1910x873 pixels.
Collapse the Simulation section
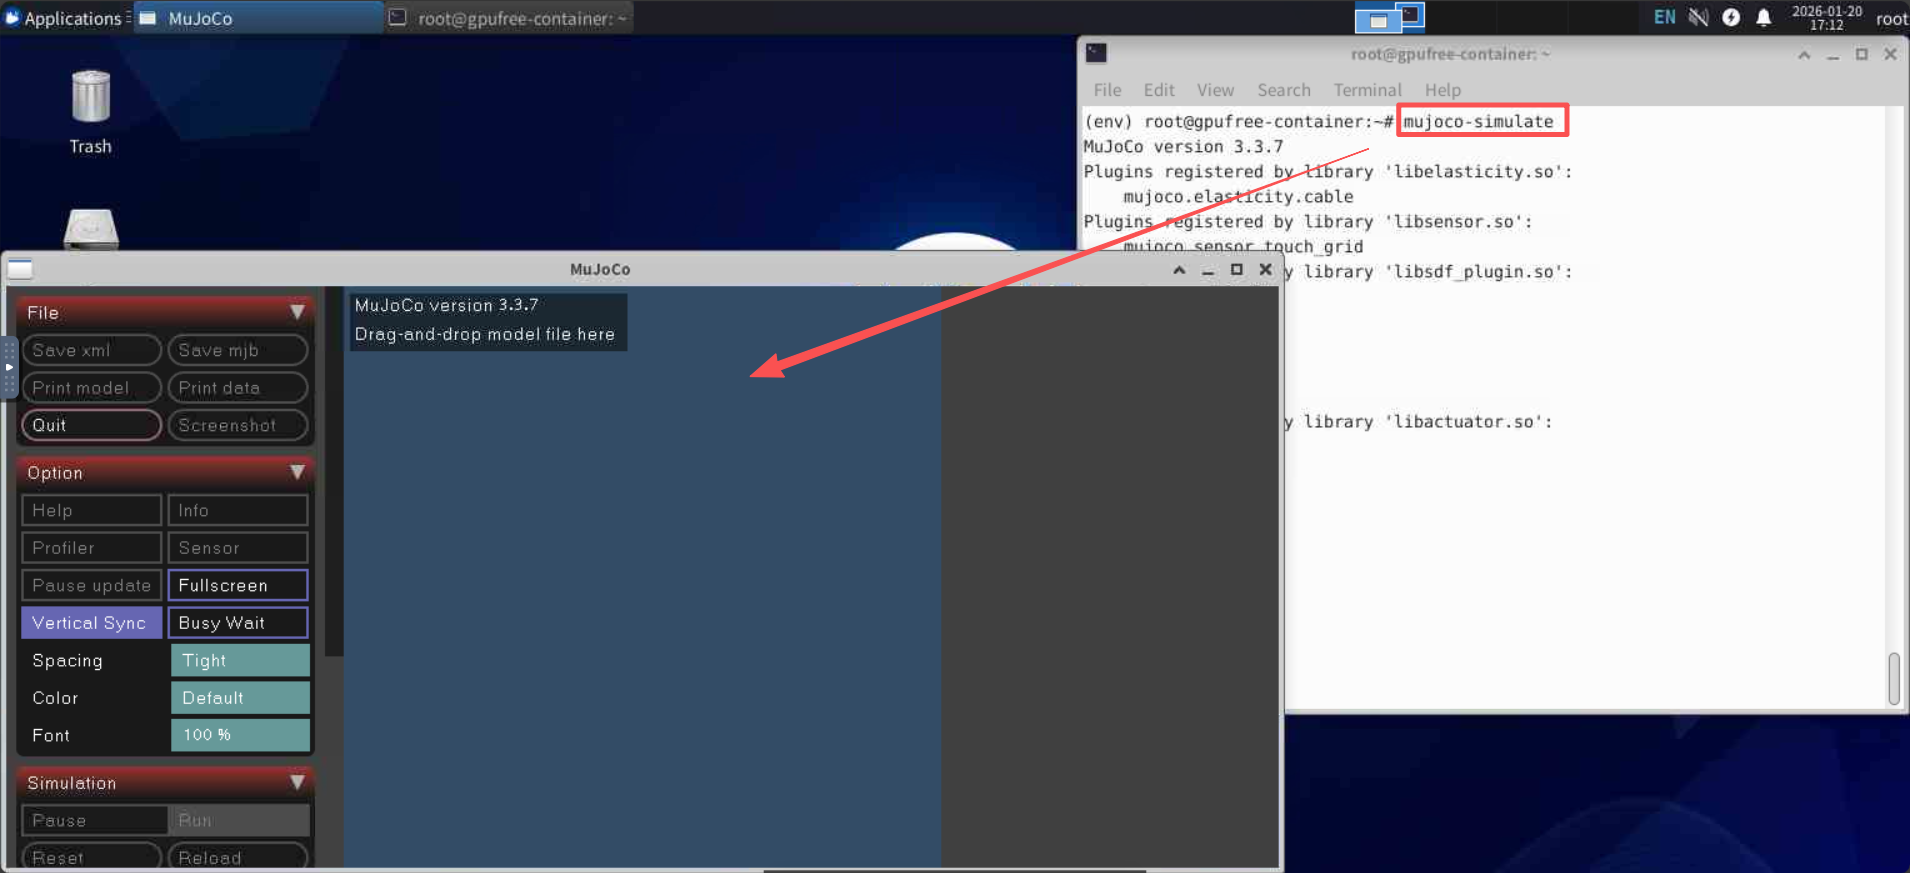click(297, 783)
